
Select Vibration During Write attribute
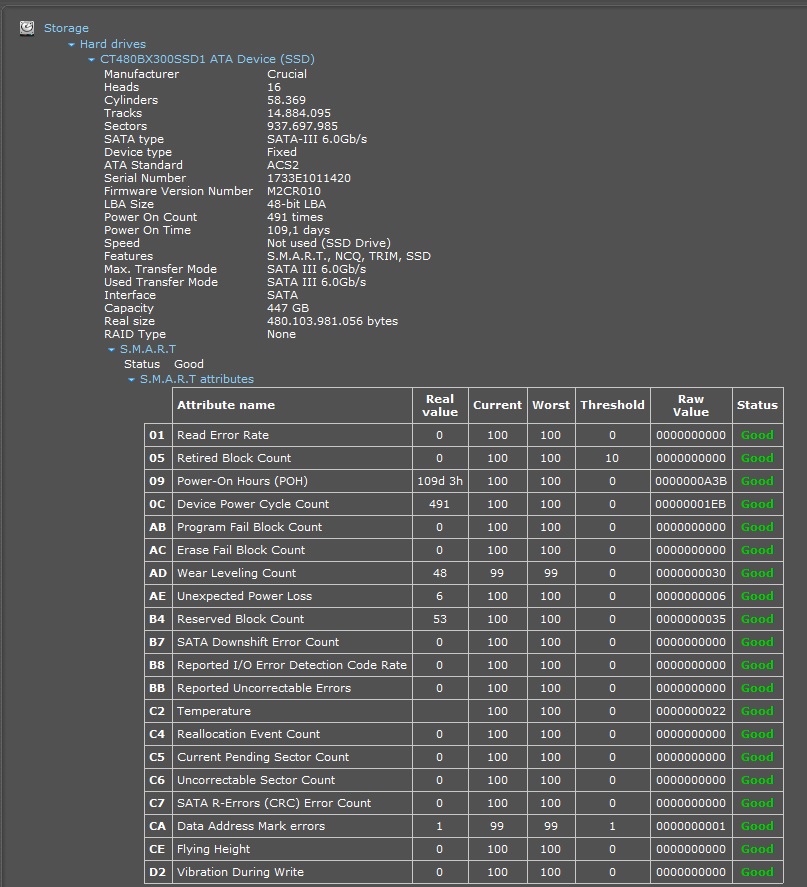[x=240, y=872]
